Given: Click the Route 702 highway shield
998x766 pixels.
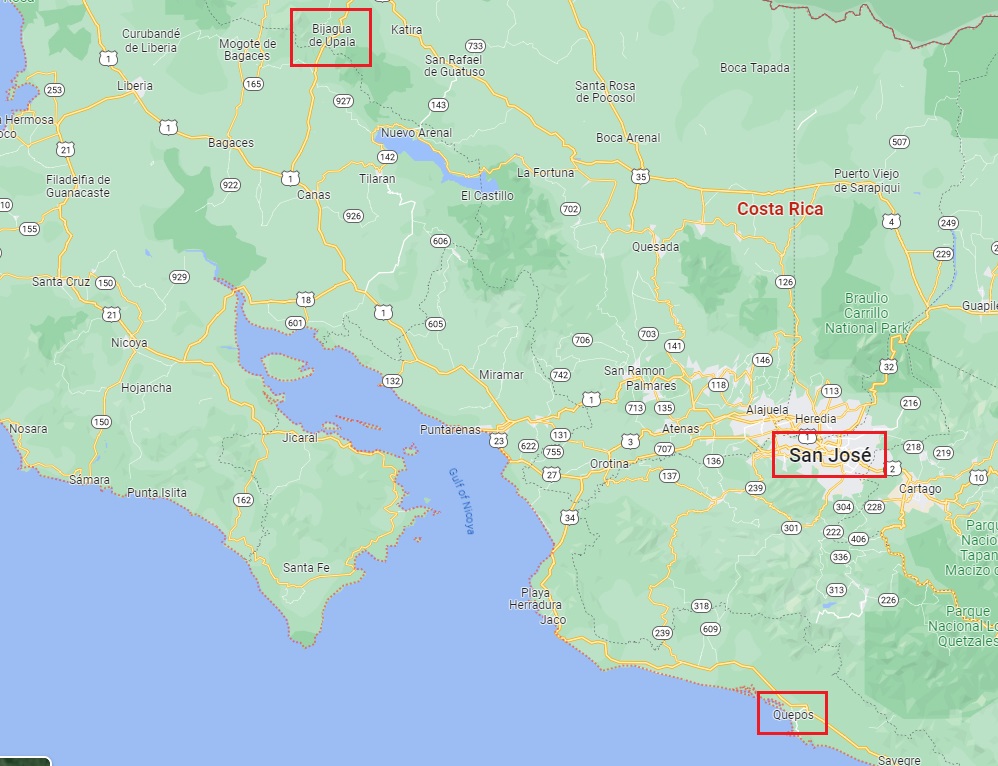Looking at the screenshot, I should pos(570,209).
